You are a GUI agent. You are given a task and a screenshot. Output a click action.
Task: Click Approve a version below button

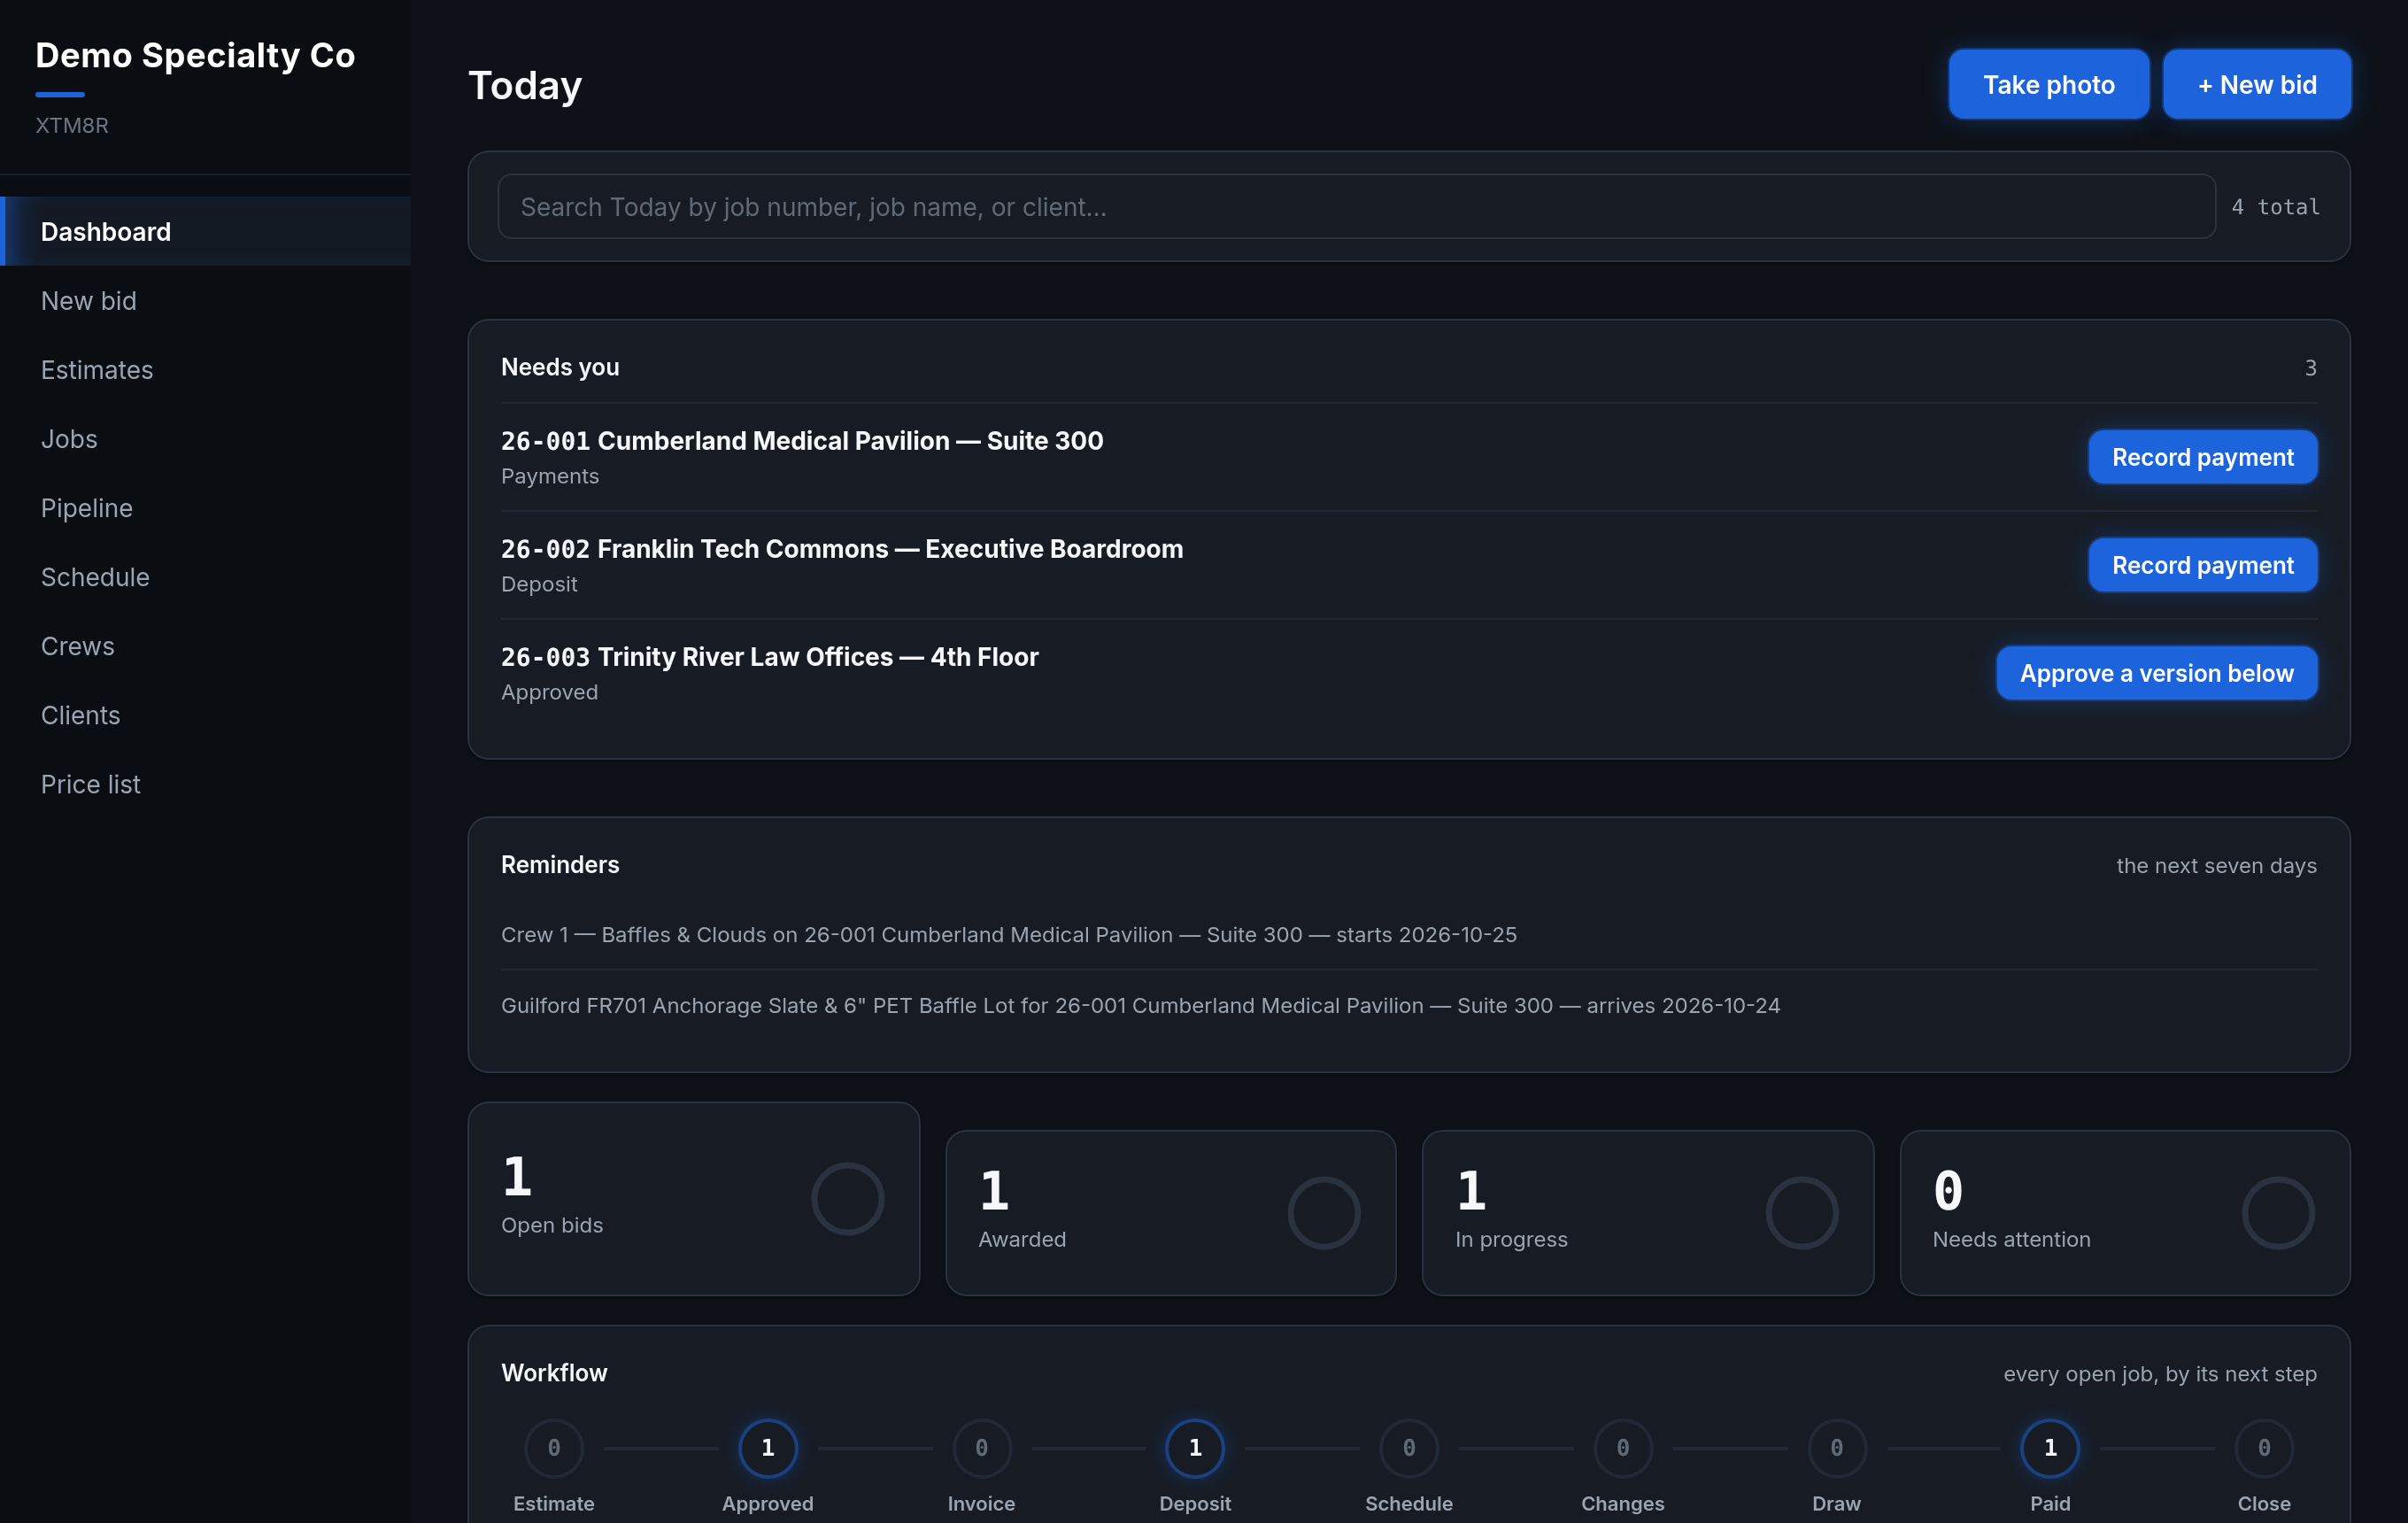[2156, 673]
